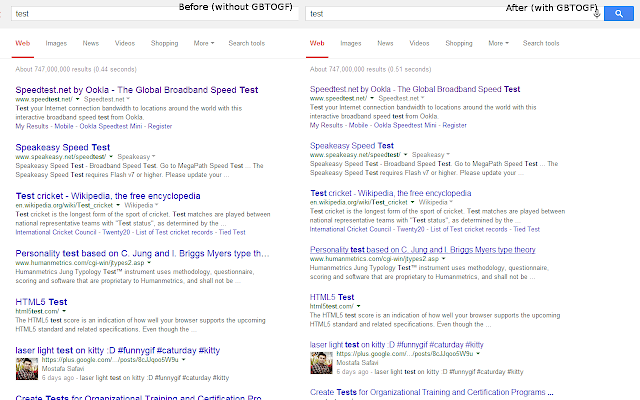Switch to Videos tab in the Before pane
The height and width of the screenshot is (400, 640).
point(124,43)
